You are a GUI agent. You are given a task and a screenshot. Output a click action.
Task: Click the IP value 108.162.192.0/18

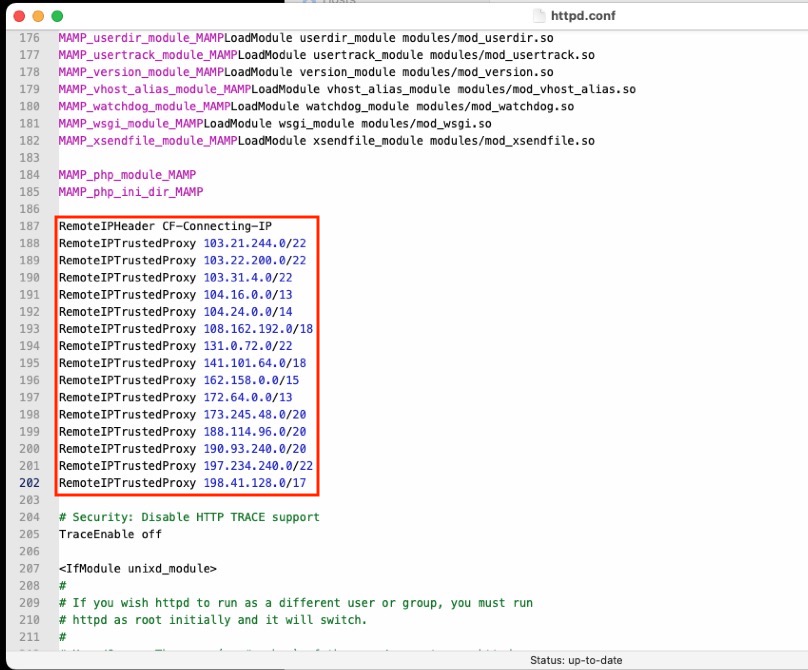258,329
